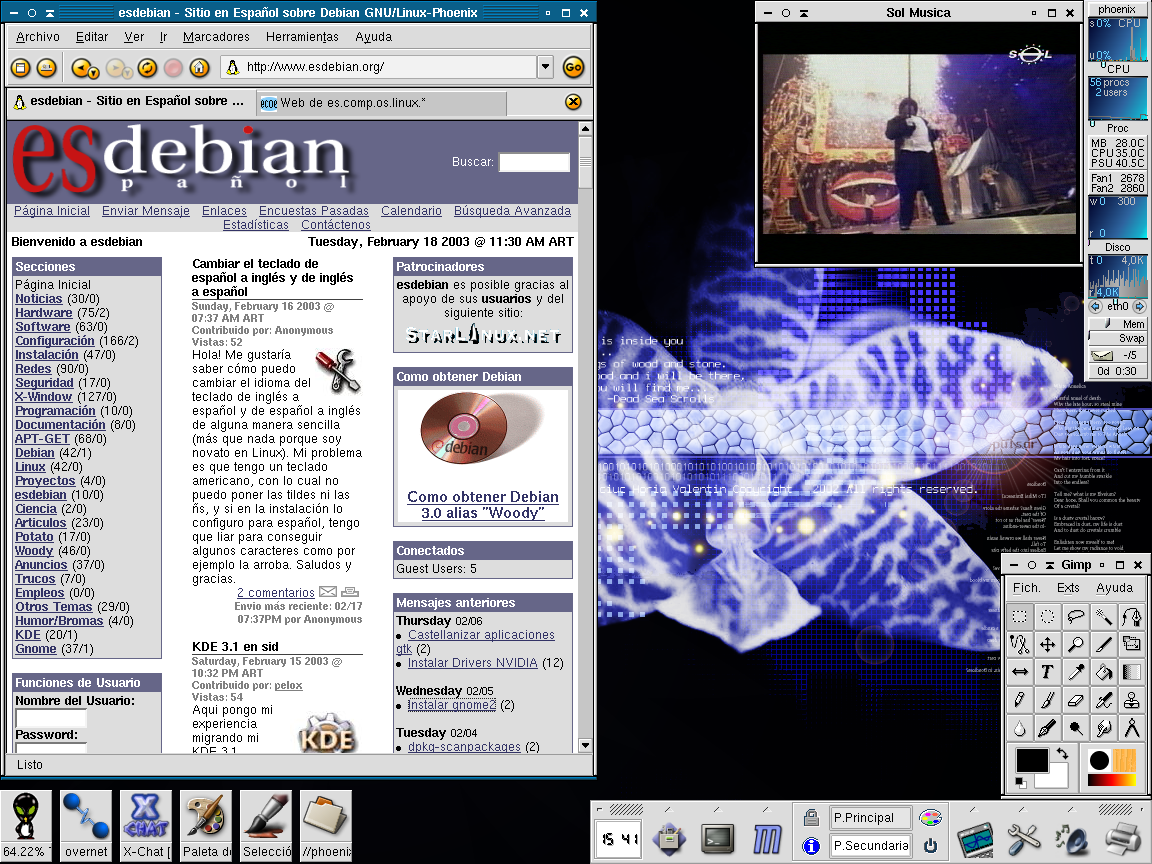Choose the bucket fill tool

coord(1103,672)
